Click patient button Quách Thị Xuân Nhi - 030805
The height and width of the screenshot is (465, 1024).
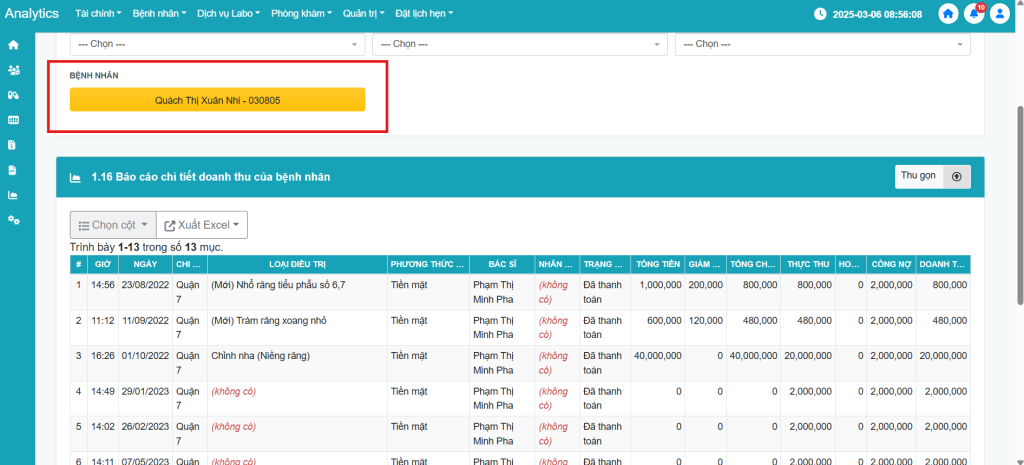[x=217, y=100]
